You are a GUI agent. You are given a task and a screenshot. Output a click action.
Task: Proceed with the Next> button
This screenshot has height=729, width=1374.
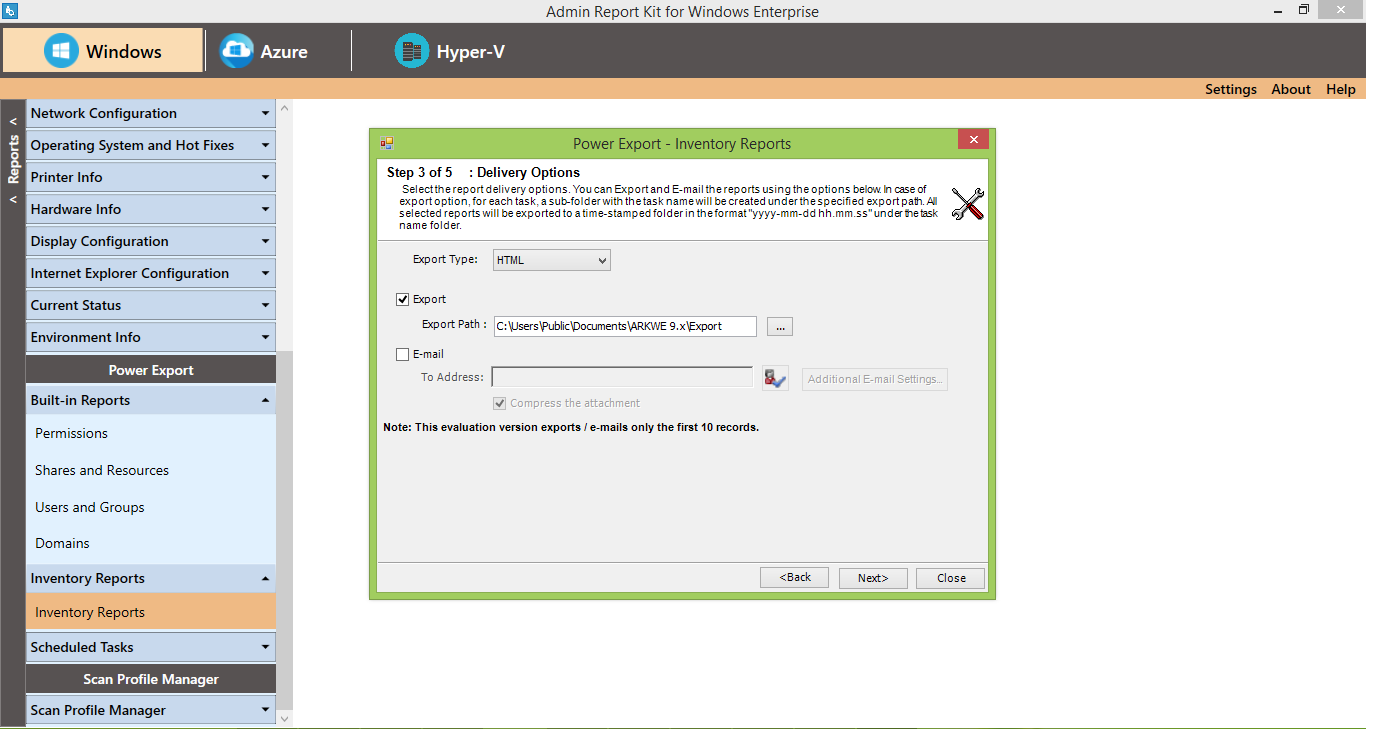[x=872, y=578]
